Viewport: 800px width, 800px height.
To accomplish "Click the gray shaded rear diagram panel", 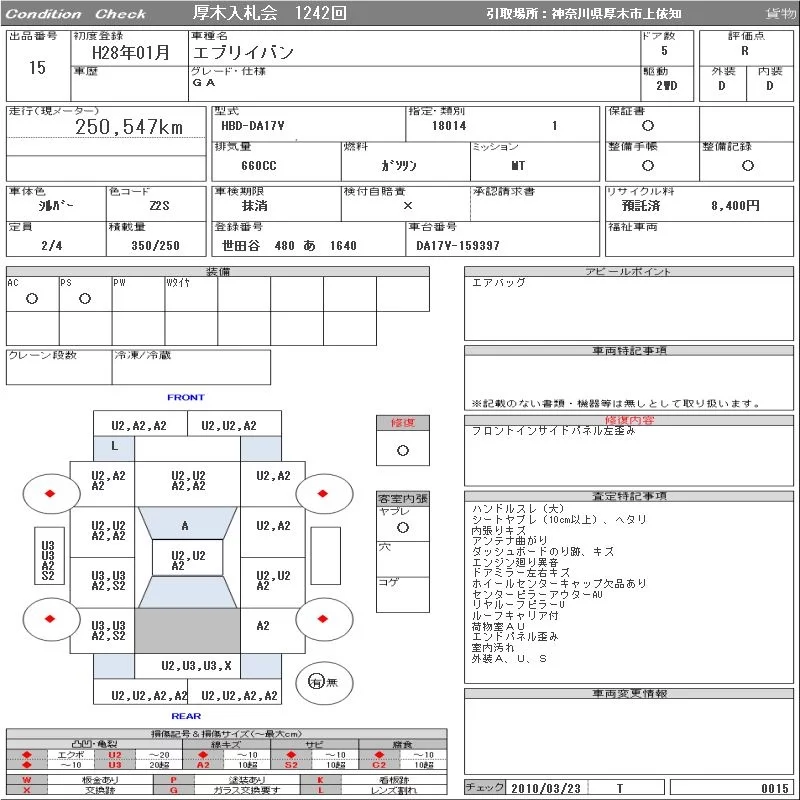I will point(188,631).
